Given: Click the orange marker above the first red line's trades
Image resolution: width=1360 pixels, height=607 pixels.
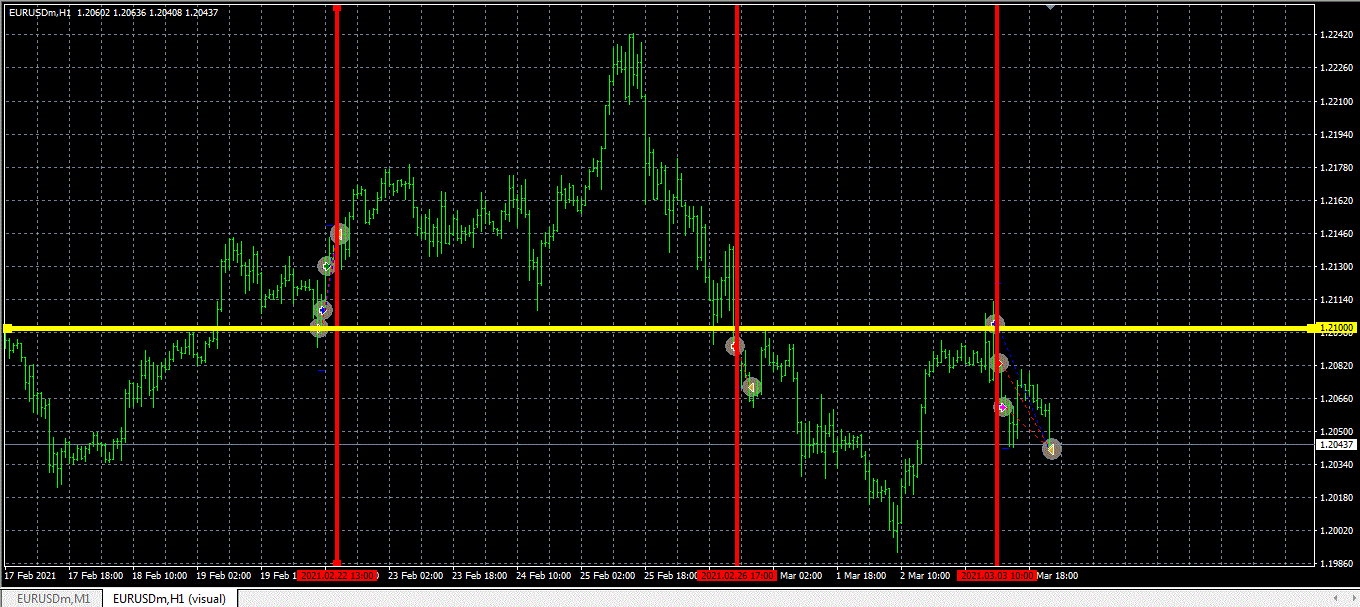Looking at the screenshot, I should pos(340,234).
